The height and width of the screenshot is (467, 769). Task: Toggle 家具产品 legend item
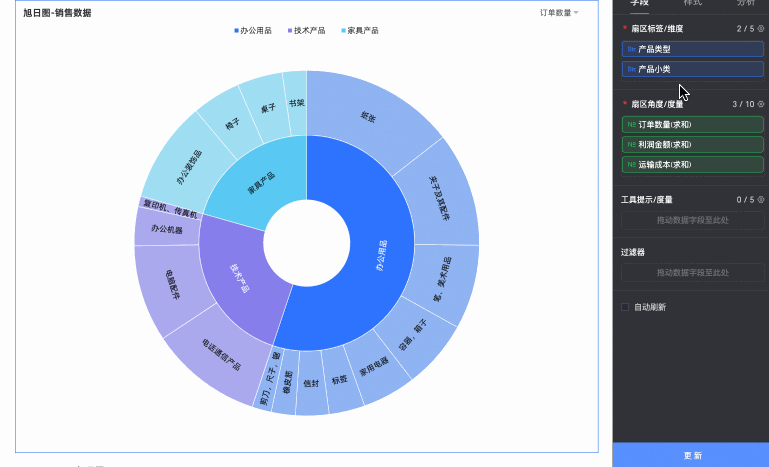click(x=360, y=30)
